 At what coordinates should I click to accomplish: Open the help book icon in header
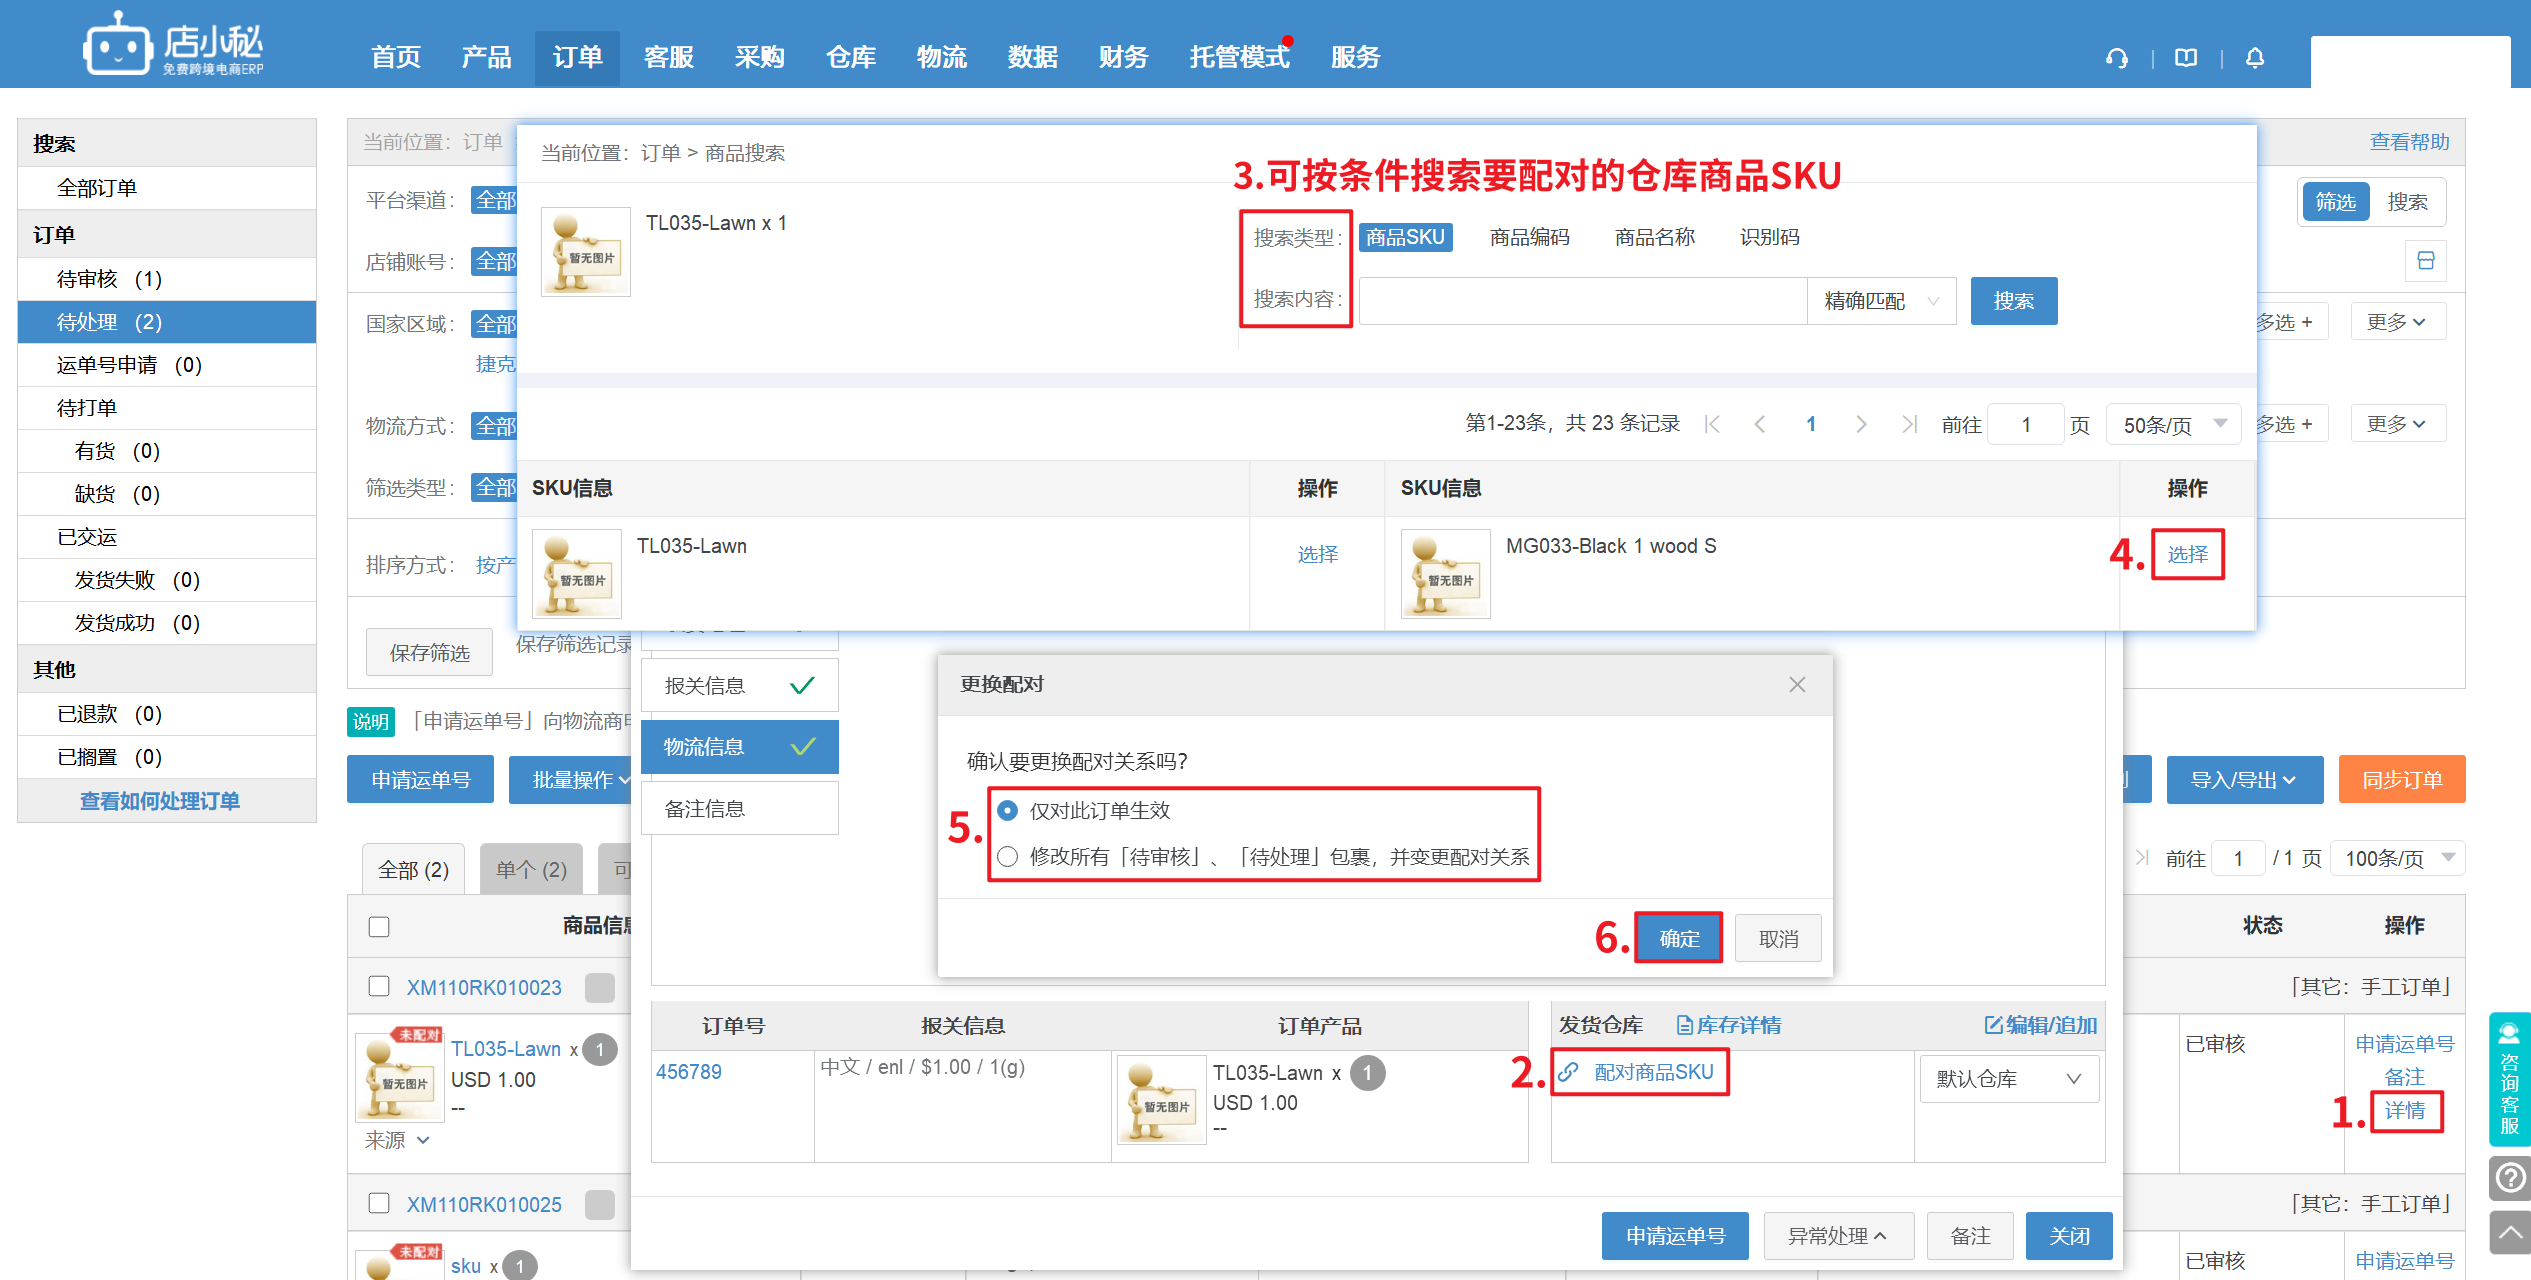click(x=2186, y=58)
